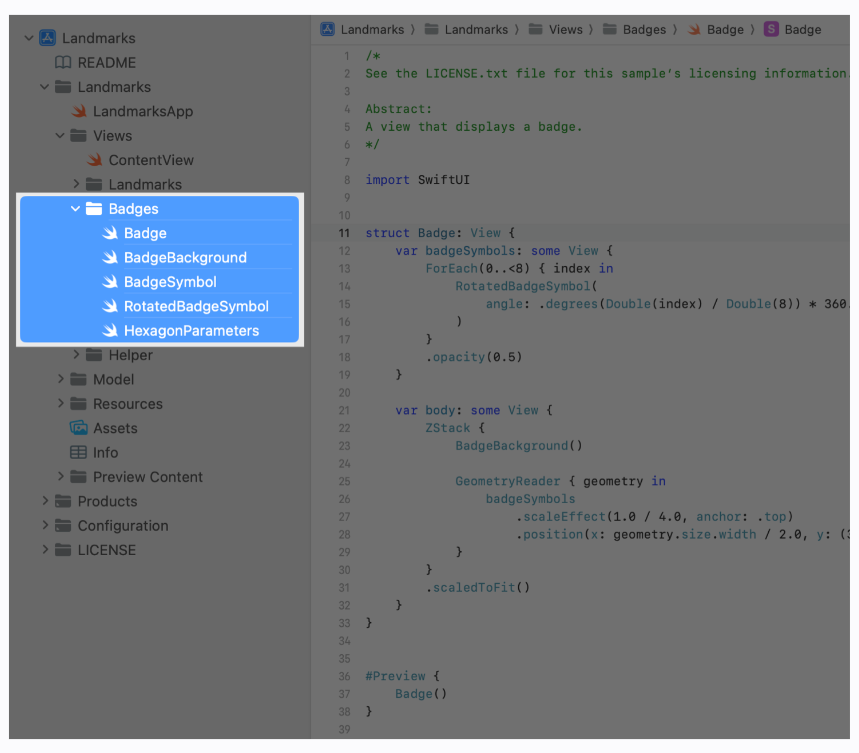Click the README book icon
The height and width of the screenshot is (753, 859).
[63, 62]
